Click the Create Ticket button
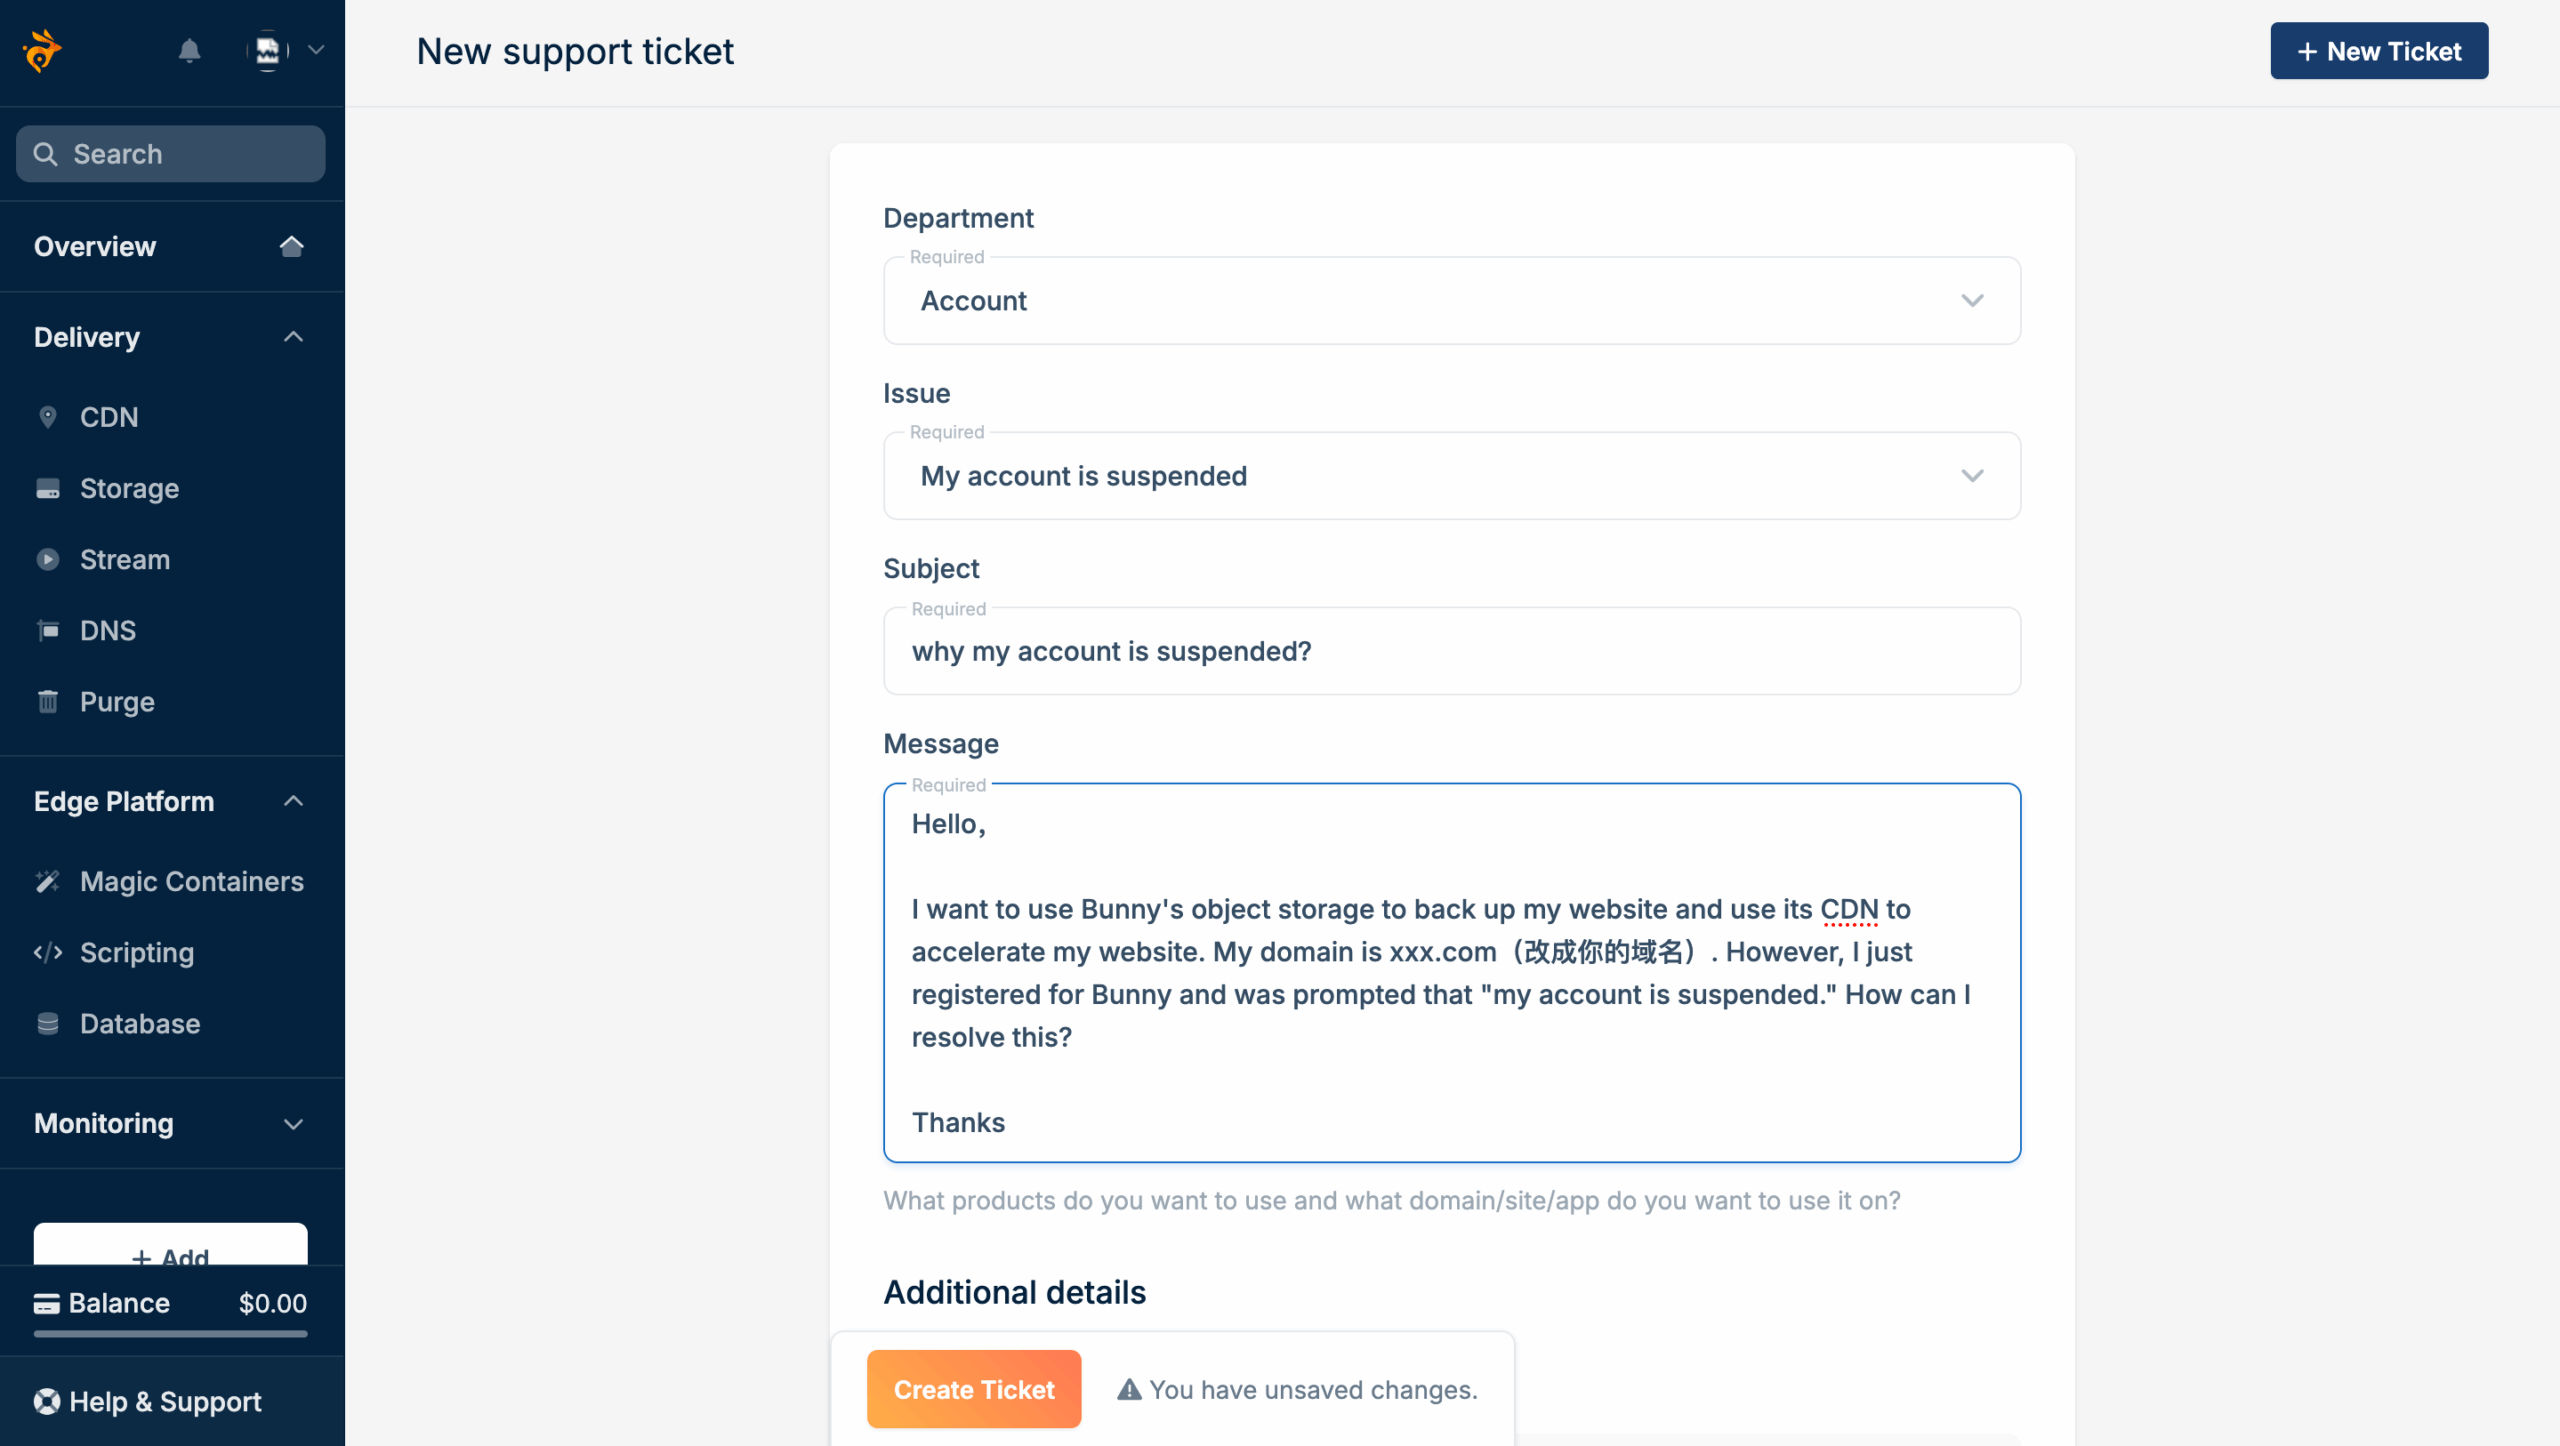Screen dimensions: 2560x1446 point(973,1389)
